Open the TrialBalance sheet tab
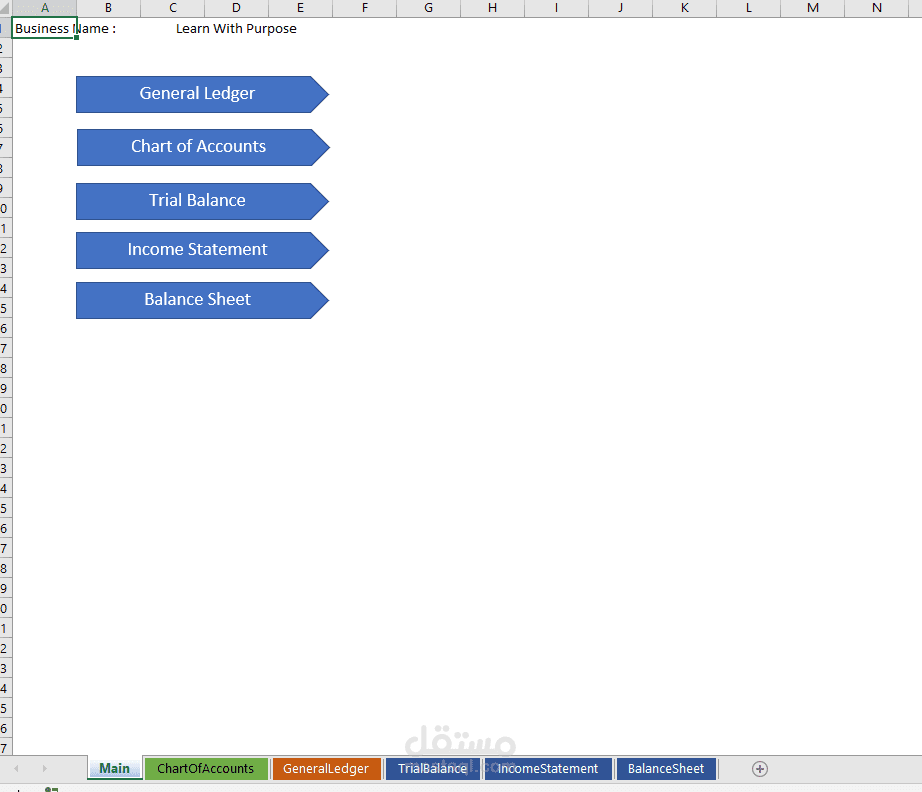Viewport: 922px width, 792px height. pyautogui.click(x=432, y=768)
